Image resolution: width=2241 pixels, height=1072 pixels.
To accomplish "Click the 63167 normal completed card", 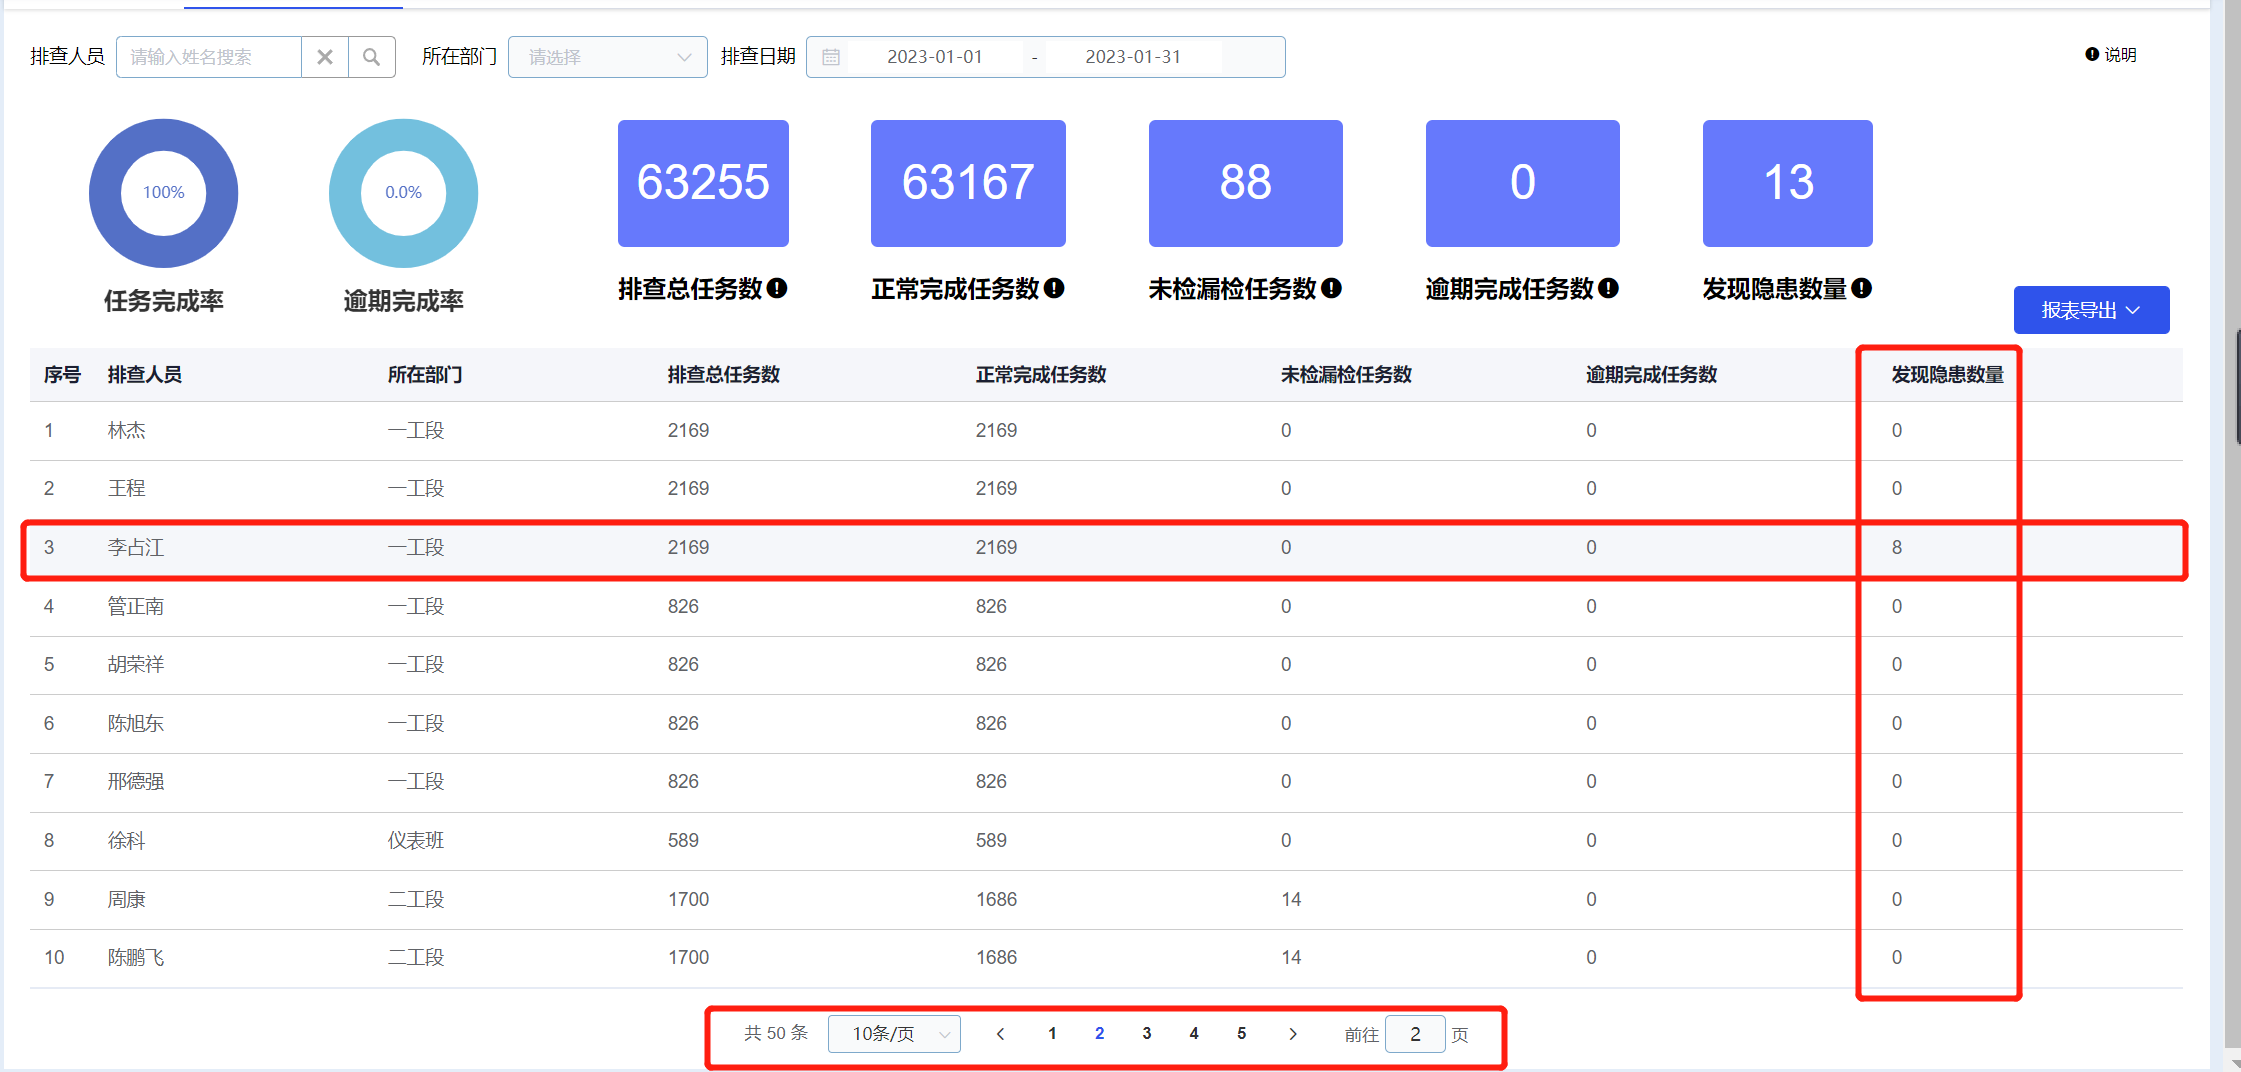I will point(968,183).
